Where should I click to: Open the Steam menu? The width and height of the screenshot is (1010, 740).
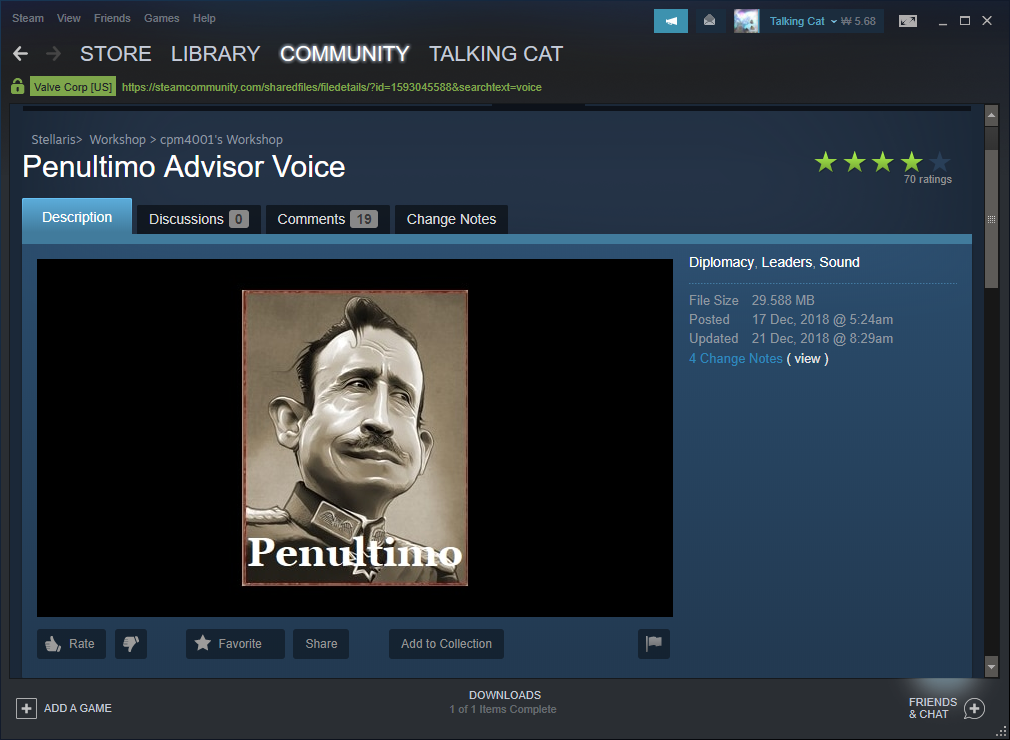(28, 18)
